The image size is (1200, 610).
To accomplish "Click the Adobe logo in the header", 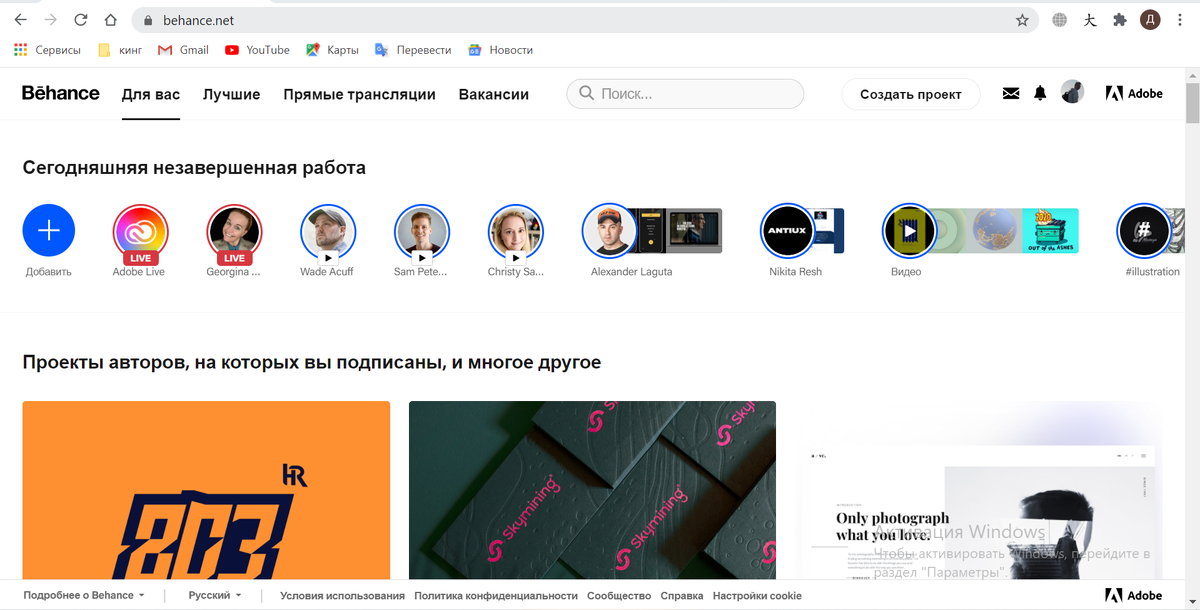I will point(1134,93).
